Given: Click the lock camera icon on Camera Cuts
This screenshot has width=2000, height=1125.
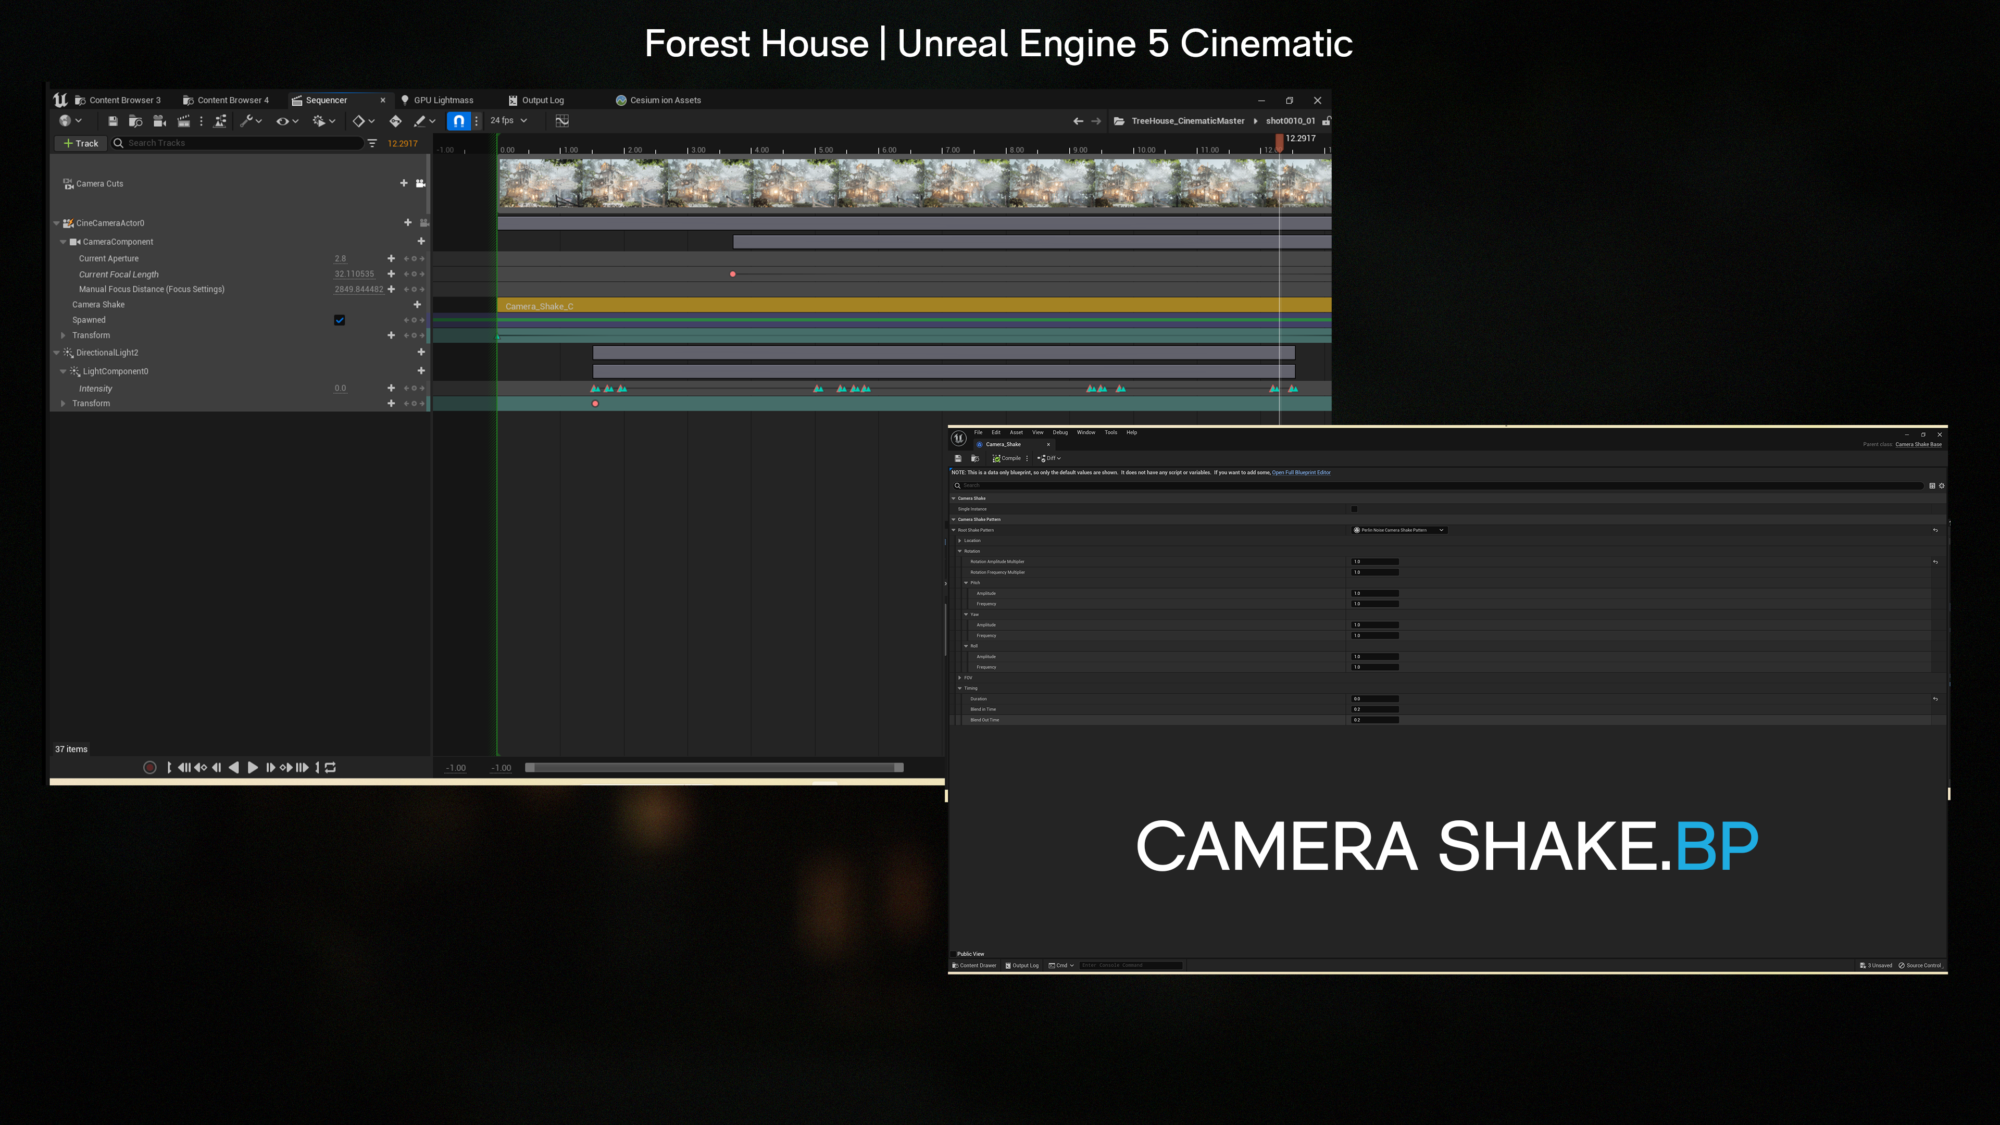Looking at the screenshot, I should (x=421, y=184).
